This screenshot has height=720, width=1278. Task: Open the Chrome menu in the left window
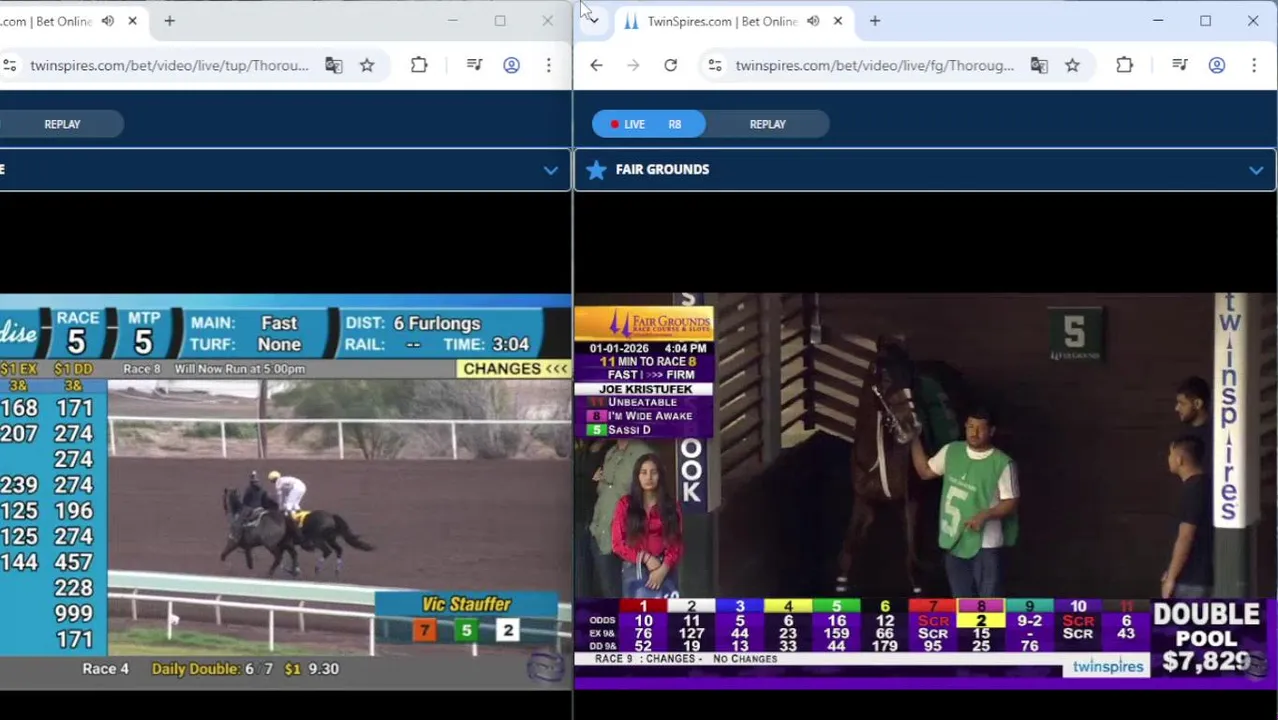[x=548, y=65]
